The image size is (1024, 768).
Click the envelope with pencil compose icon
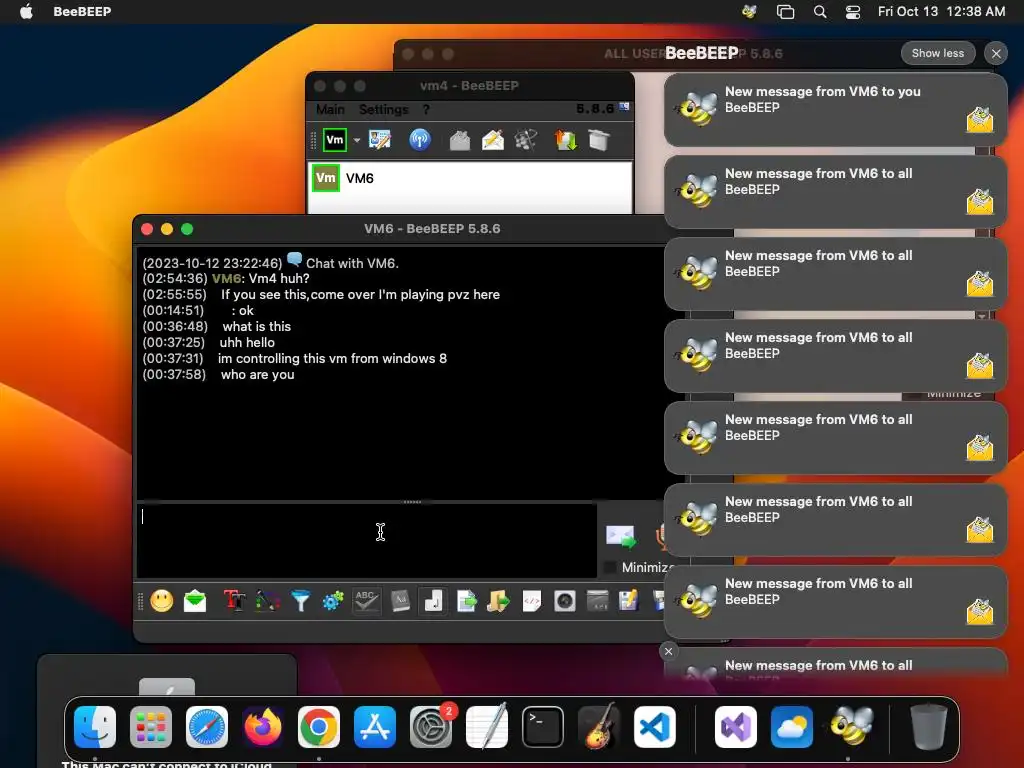coord(493,140)
